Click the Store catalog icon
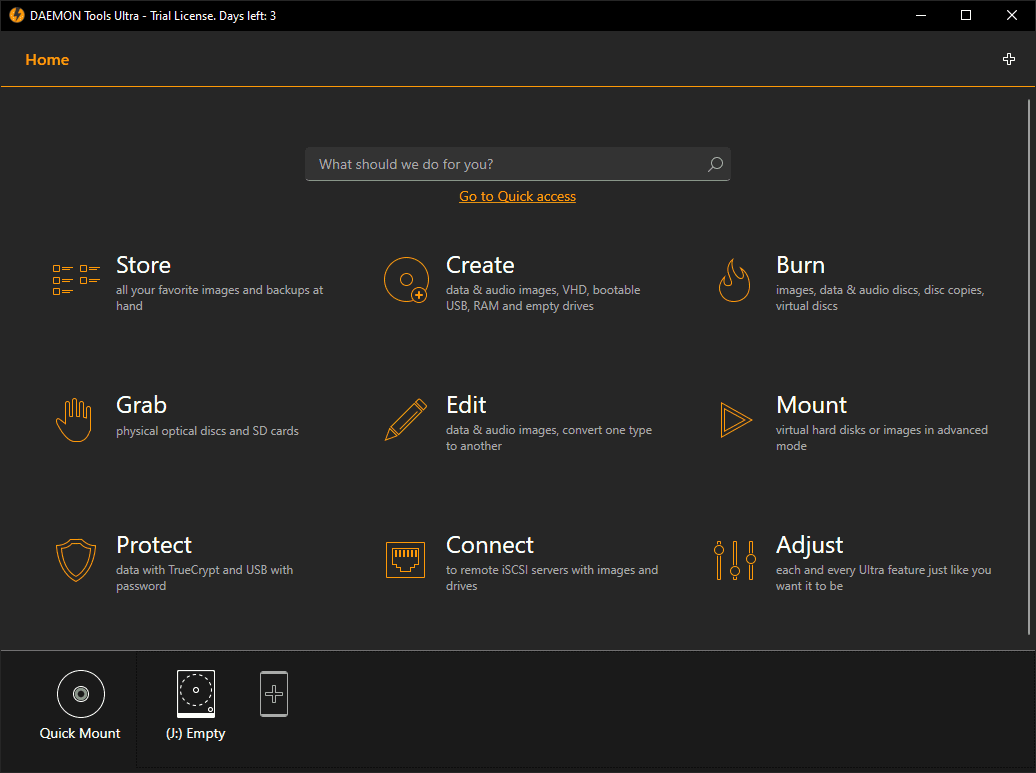Screen dimensions: 1036x773 [x=76, y=280]
